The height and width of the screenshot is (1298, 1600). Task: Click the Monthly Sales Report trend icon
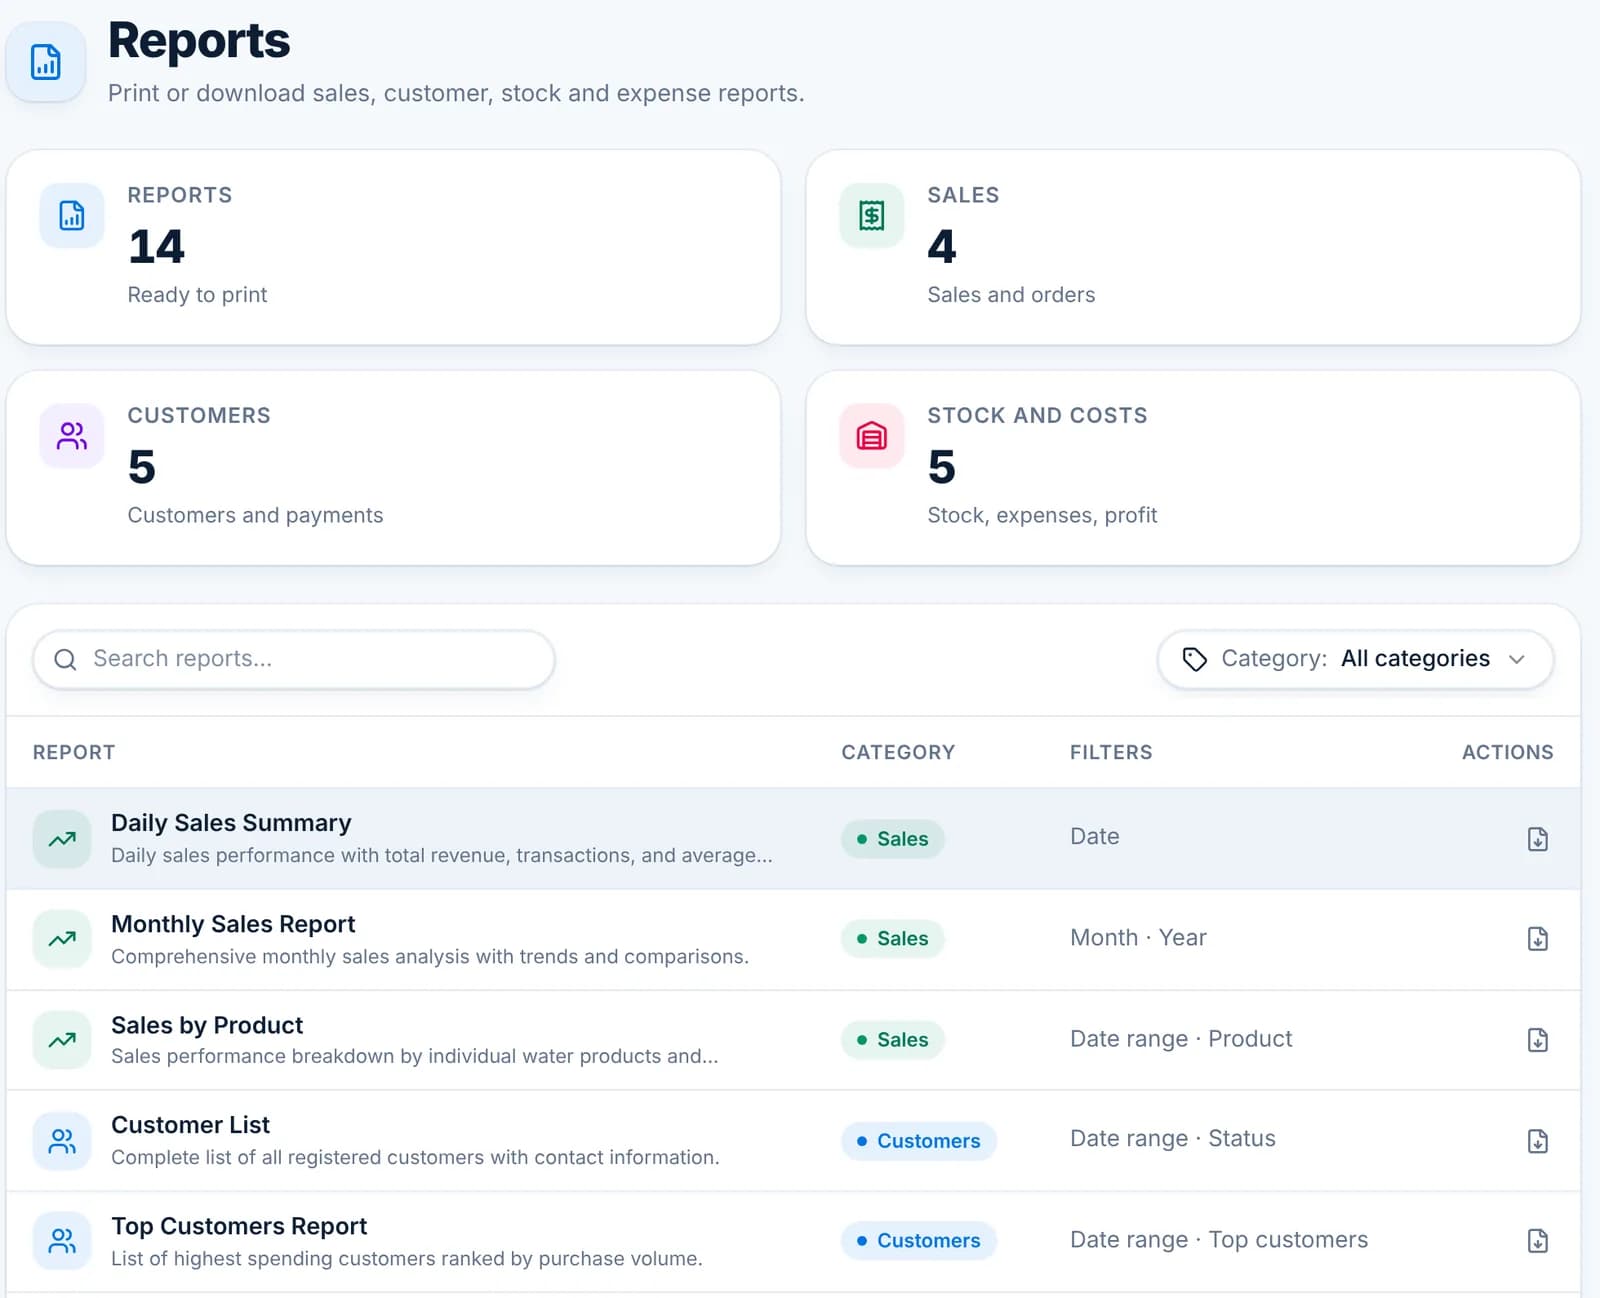click(62, 939)
